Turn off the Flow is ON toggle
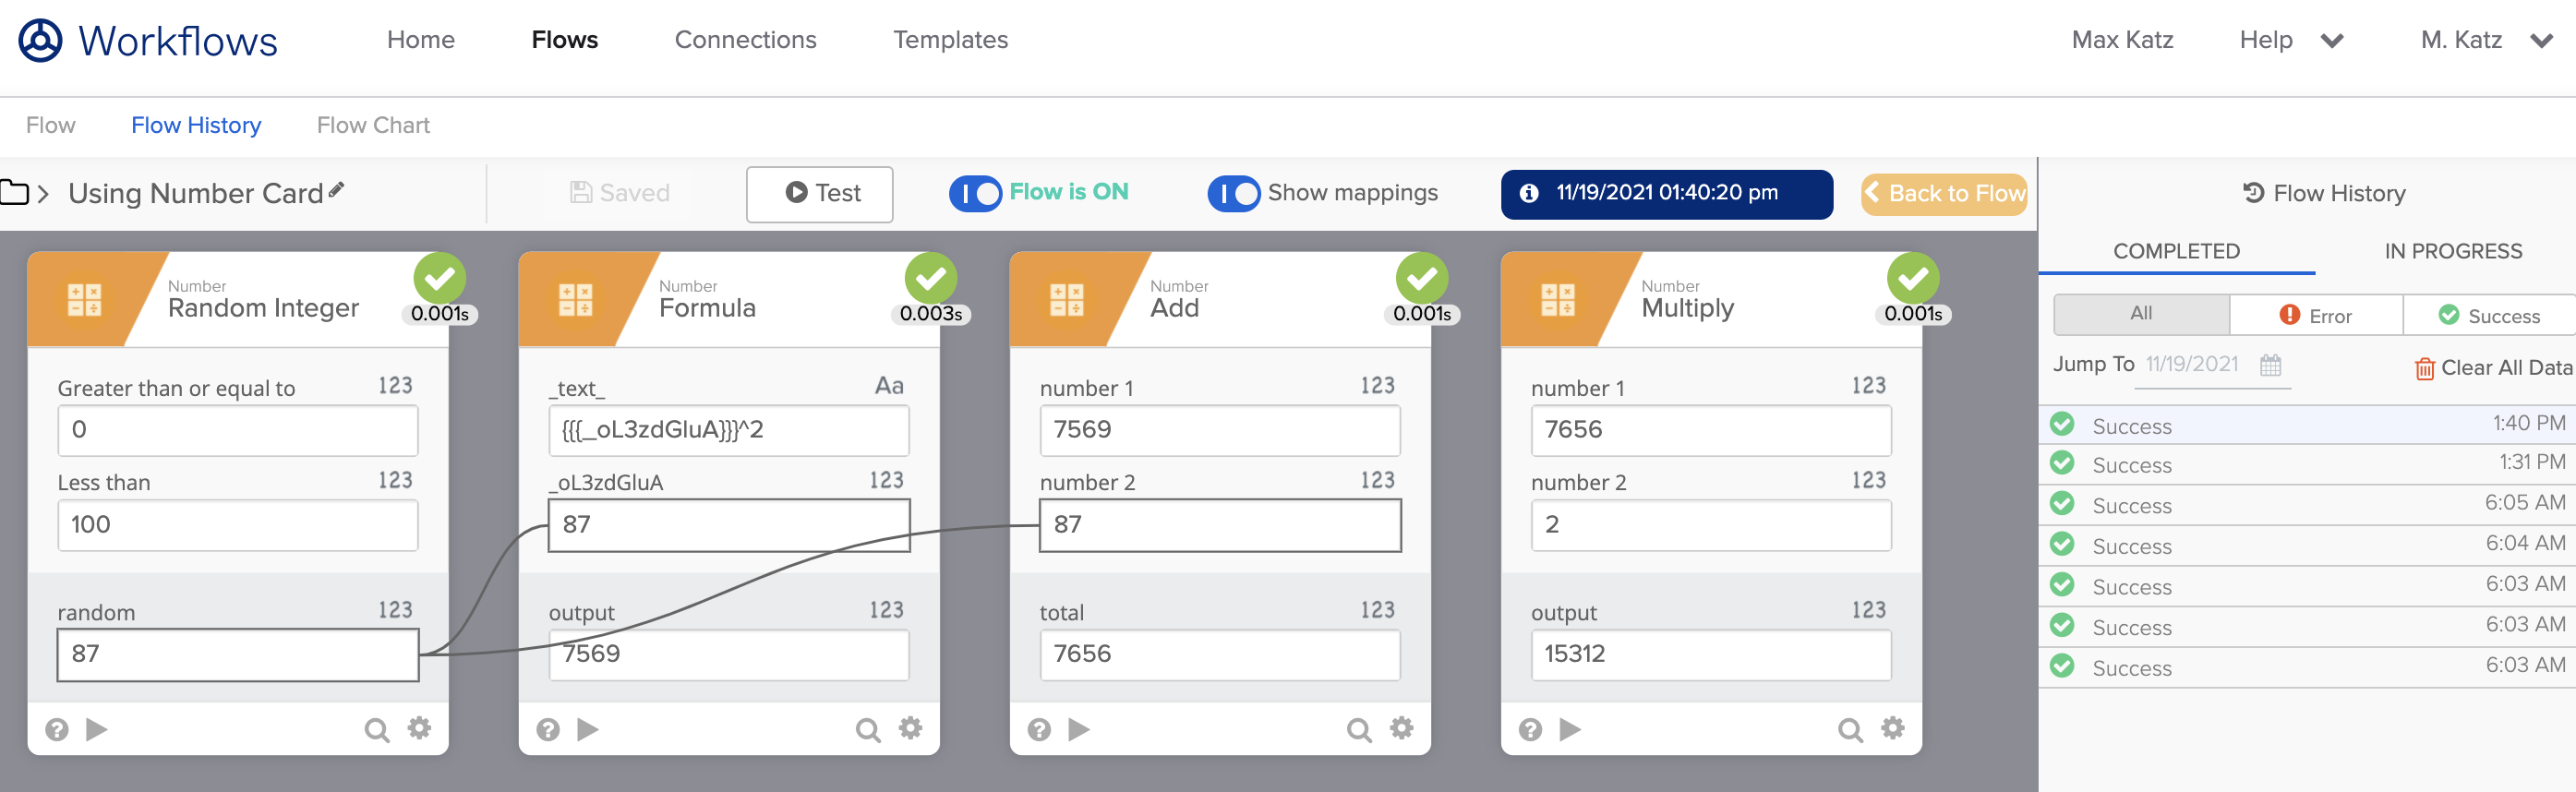Screen dimensions: 2576x792 coord(975,193)
